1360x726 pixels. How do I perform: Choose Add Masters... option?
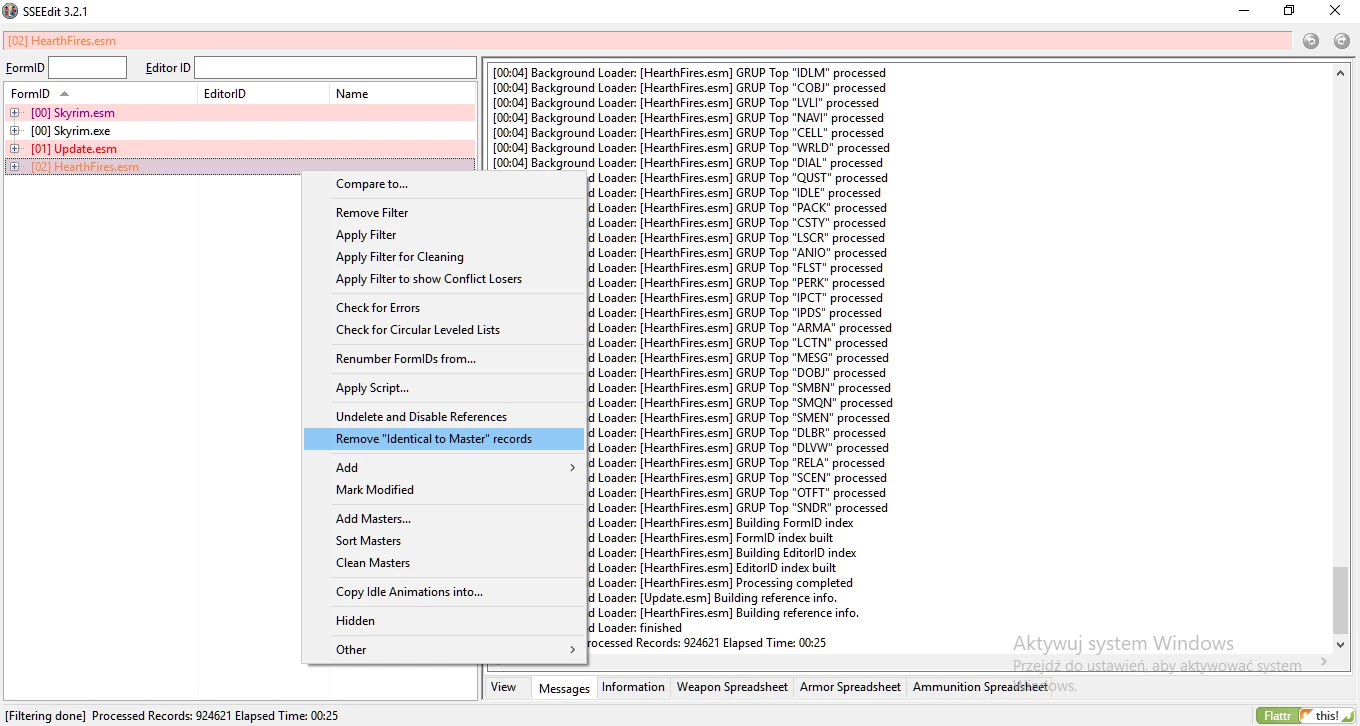click(444, 519)
